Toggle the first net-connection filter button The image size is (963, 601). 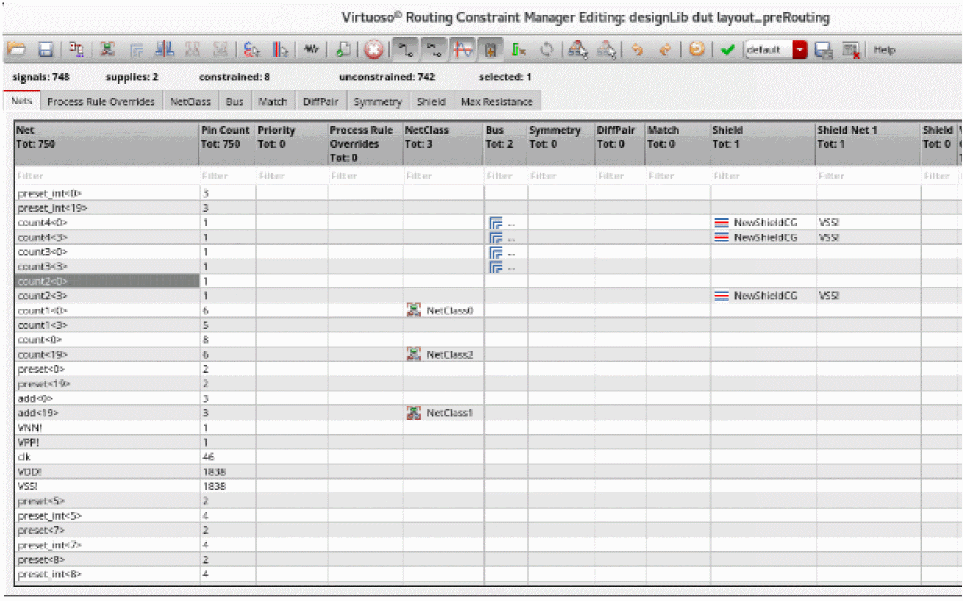coord(405,49)
